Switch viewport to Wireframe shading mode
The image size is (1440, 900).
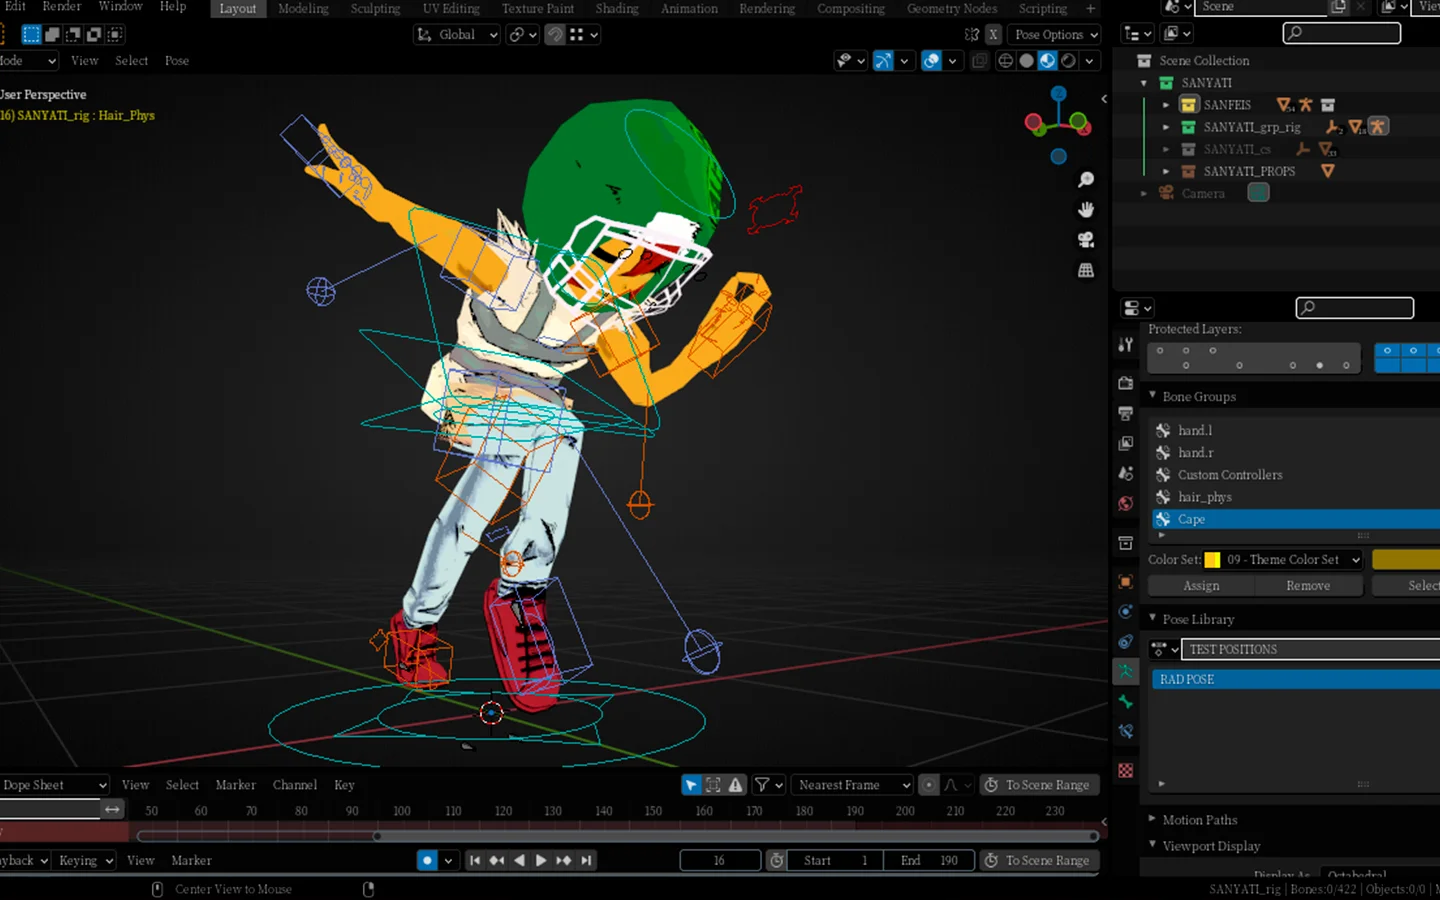coord(1005,61)
